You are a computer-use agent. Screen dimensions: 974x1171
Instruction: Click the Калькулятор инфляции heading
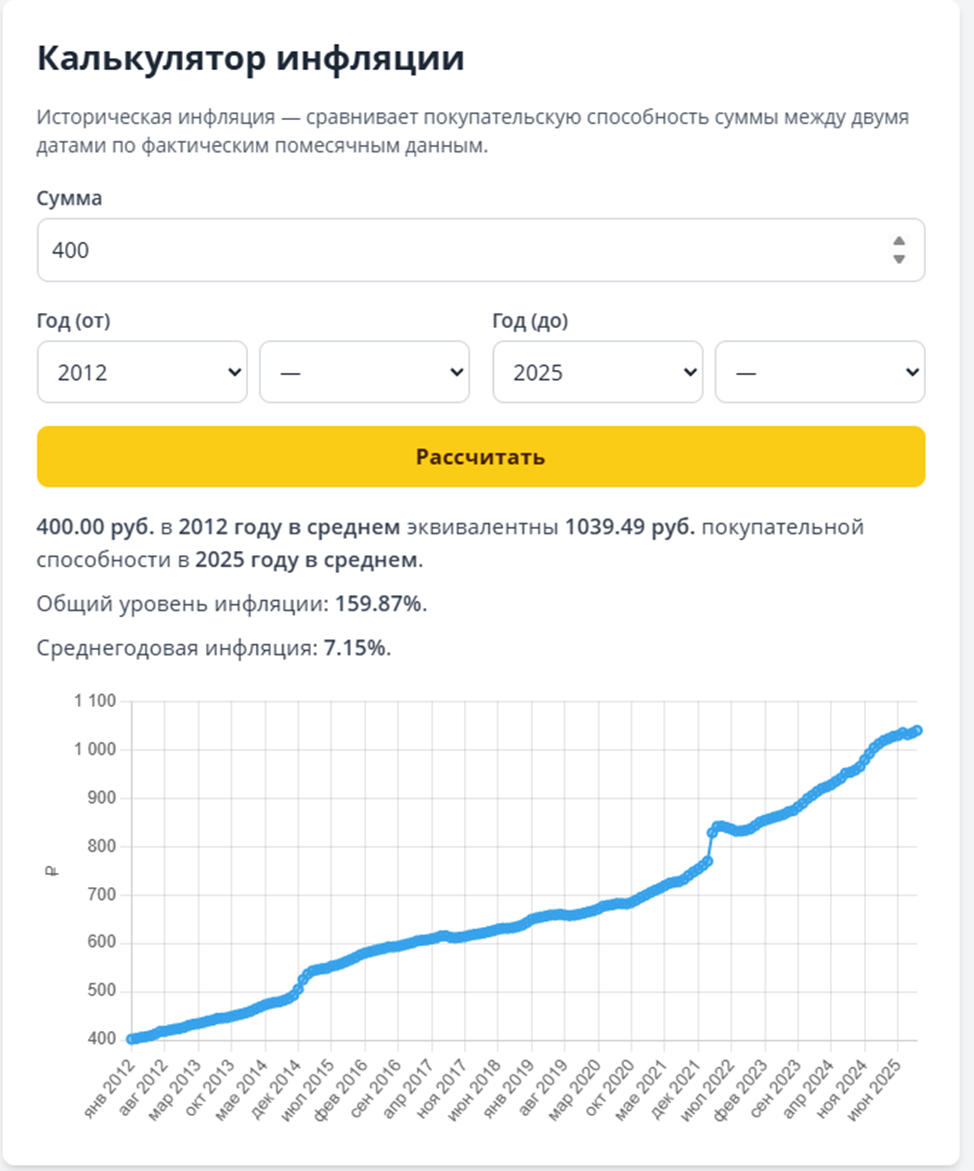(x=250, y=58)
